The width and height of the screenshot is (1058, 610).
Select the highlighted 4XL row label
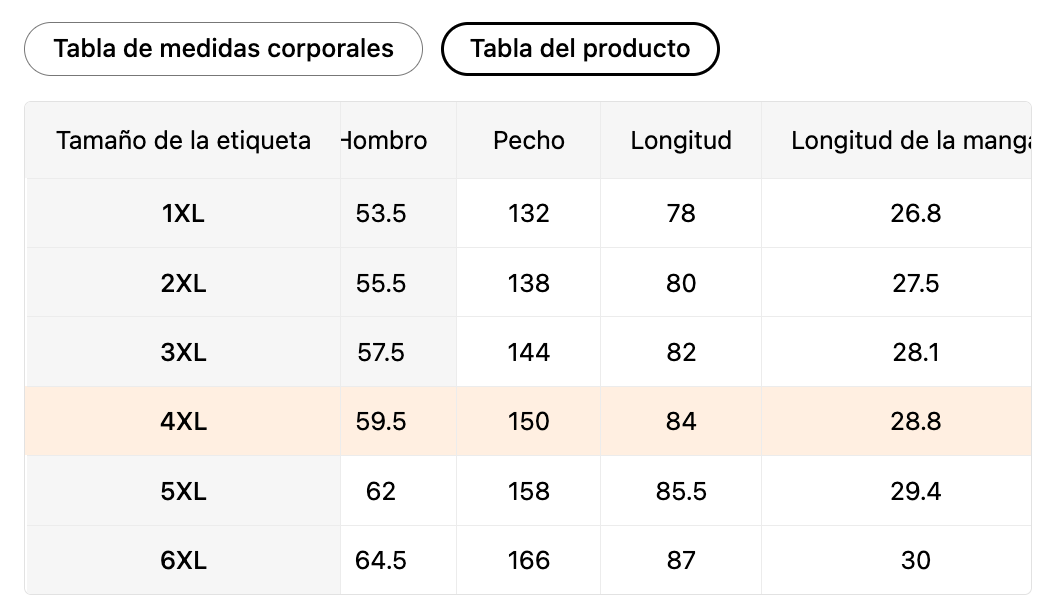(x=183, y=421)
